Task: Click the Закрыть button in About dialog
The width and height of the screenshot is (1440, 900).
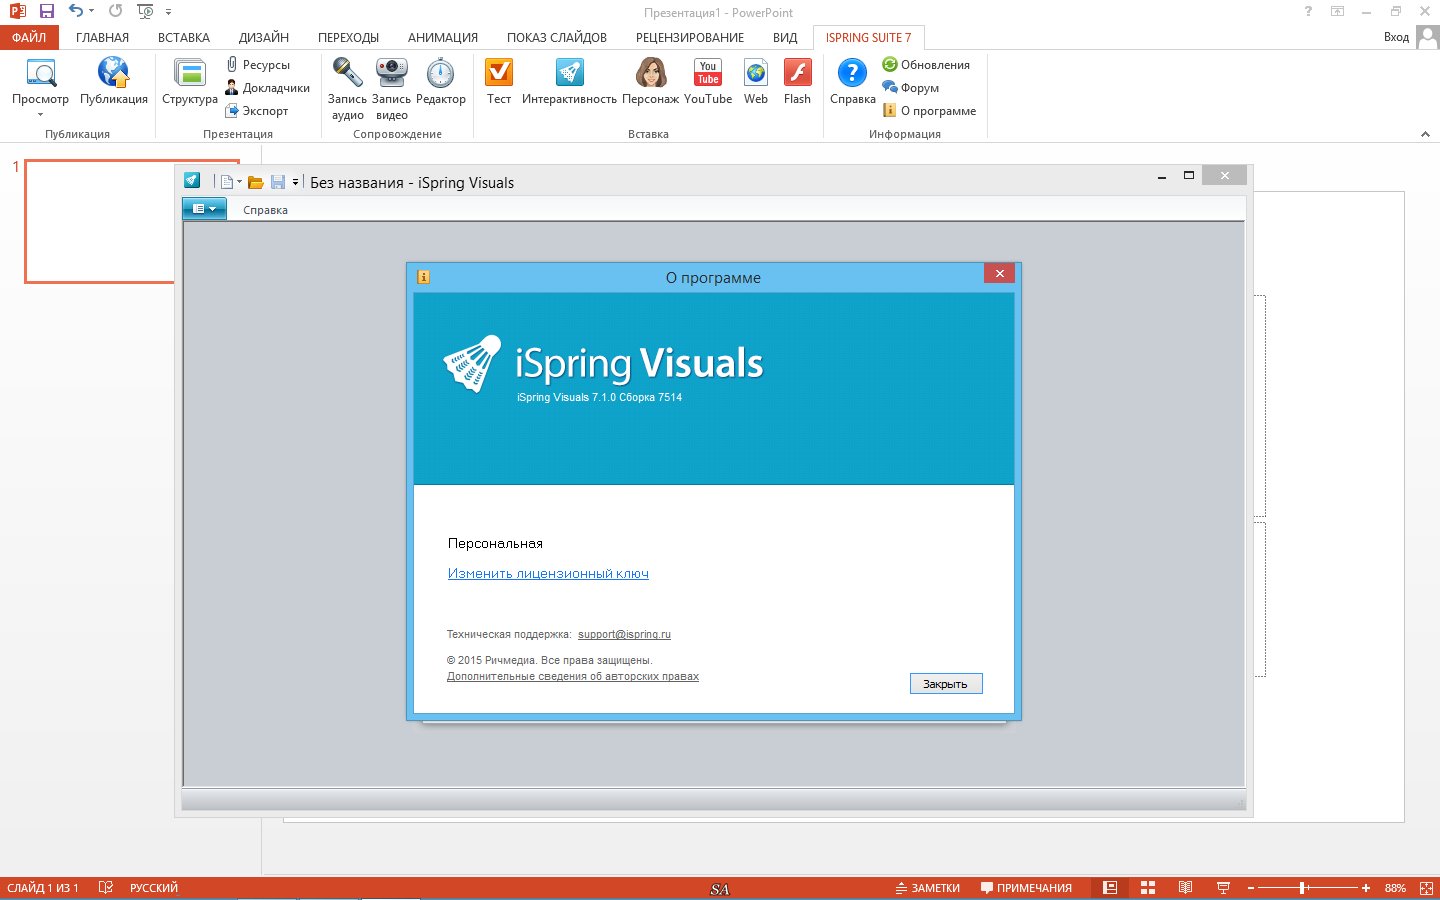Action: 945,684
